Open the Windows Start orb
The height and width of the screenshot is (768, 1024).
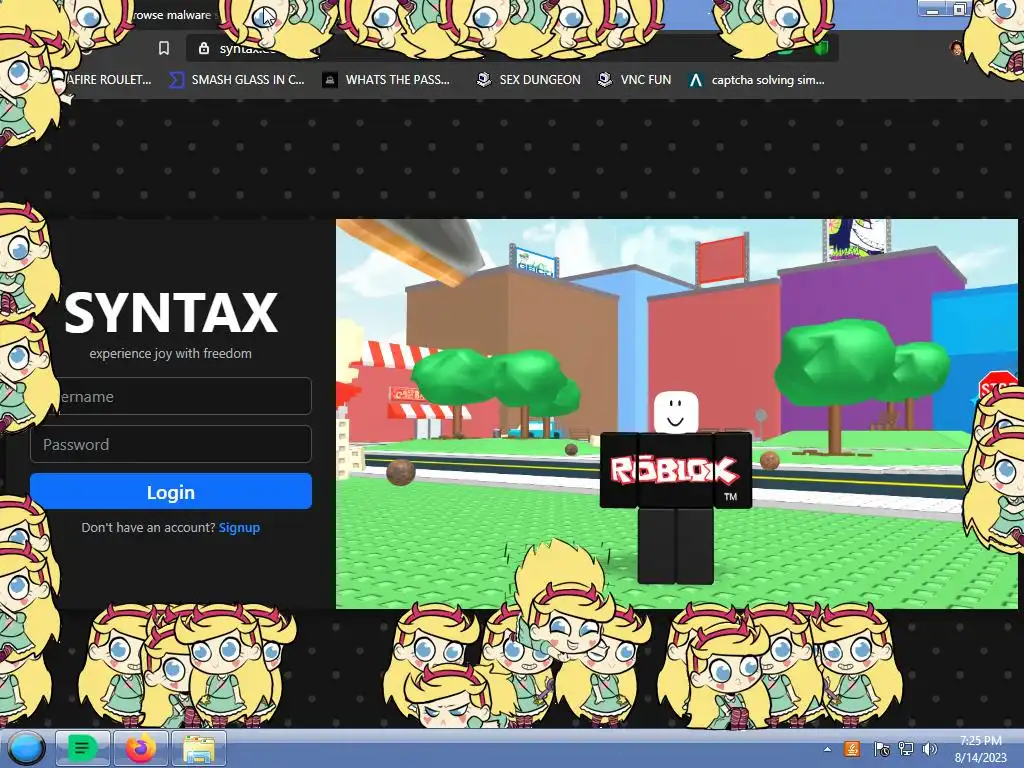(x=25, y=748)
